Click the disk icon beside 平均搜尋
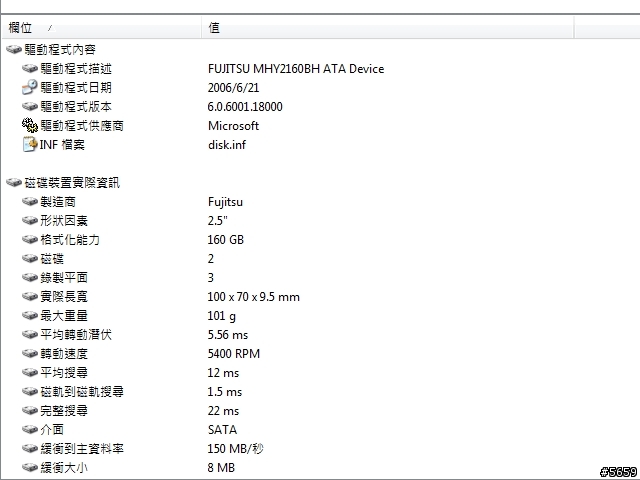The image size is (640, 480). [x=30, y=372]
